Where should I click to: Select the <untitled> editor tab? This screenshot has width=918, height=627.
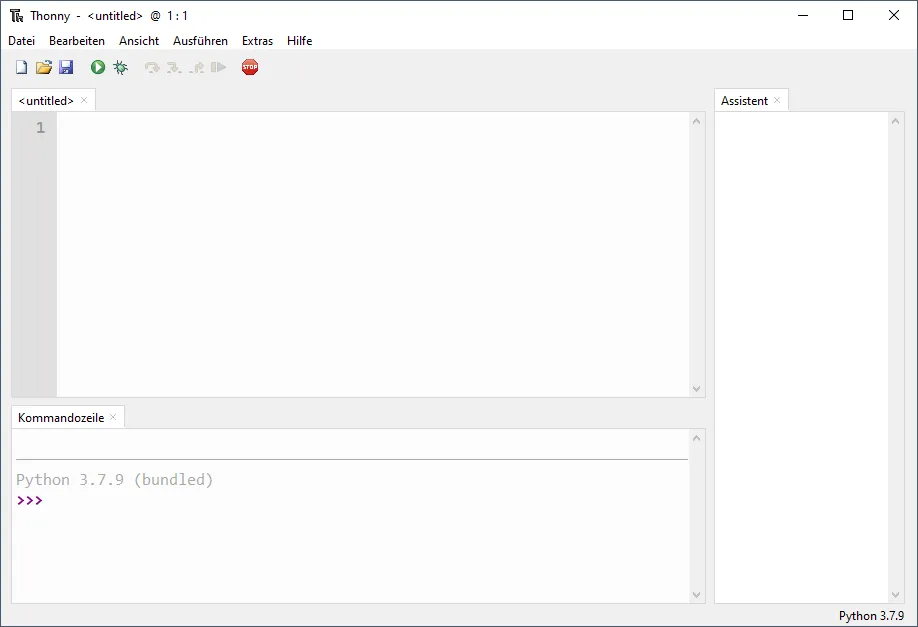(x=46, y=101)
